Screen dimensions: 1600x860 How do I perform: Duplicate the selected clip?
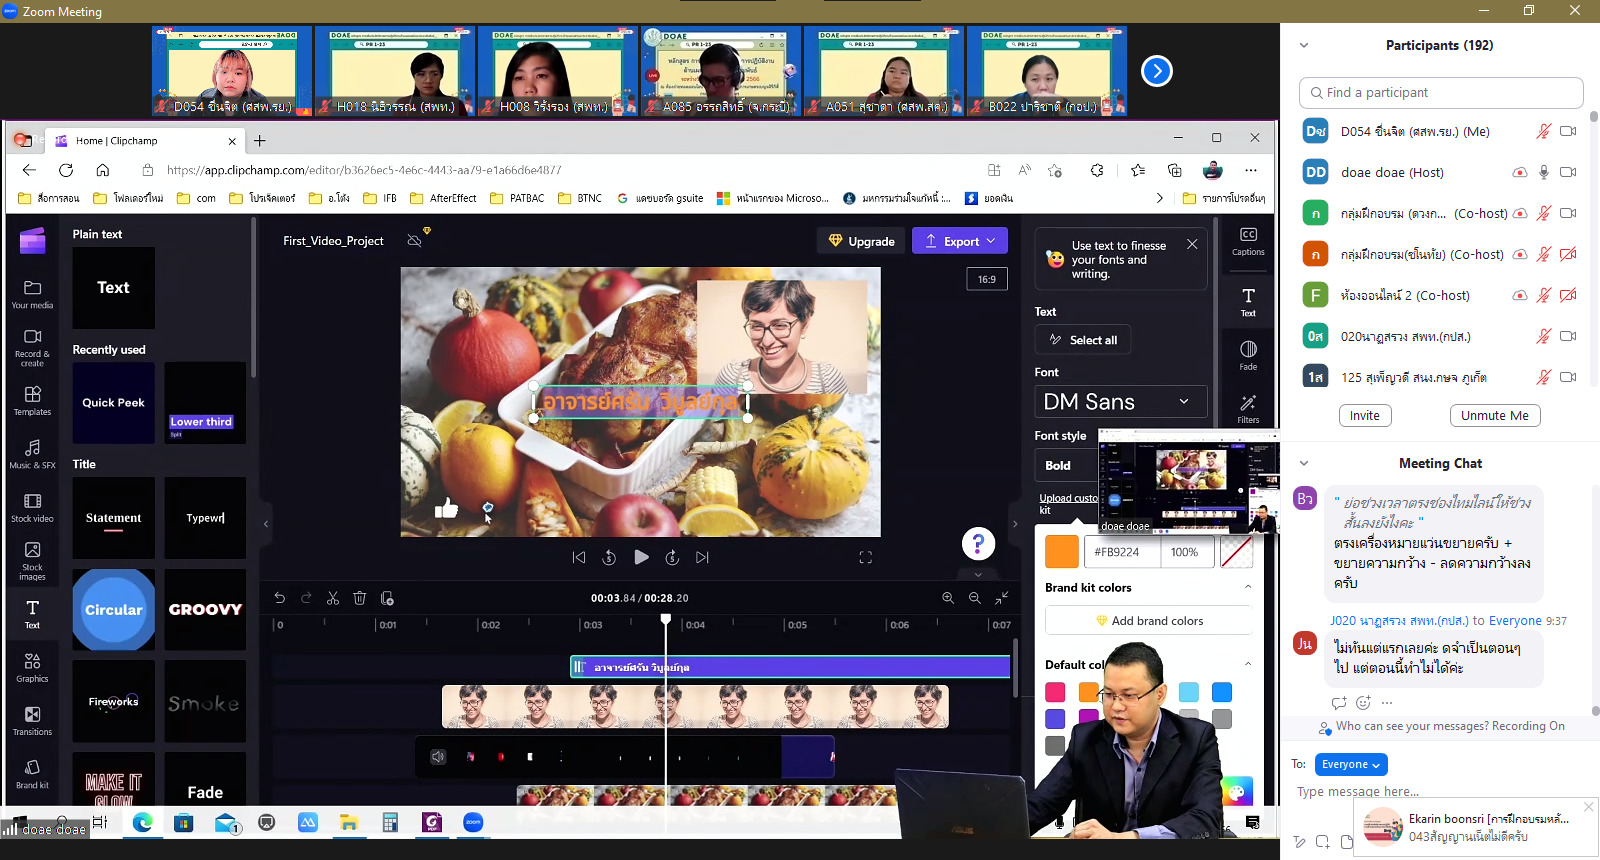(x=387, y=598)
